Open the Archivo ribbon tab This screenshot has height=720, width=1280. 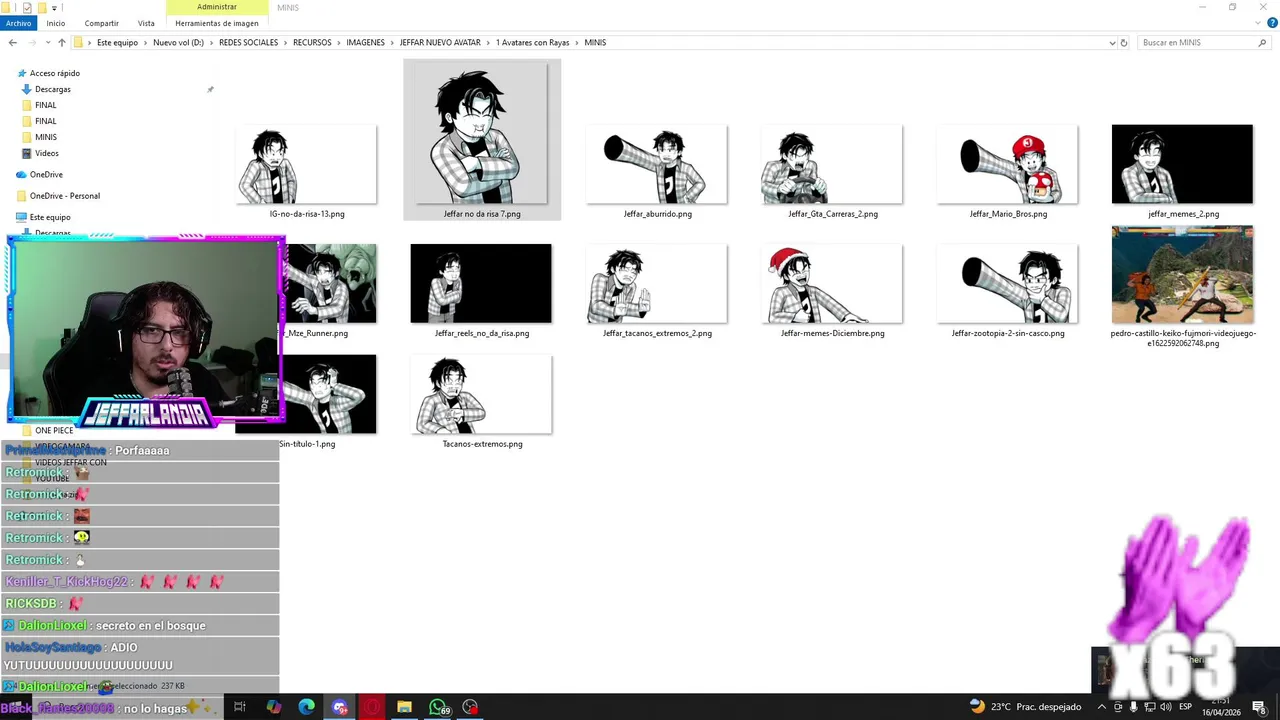tap(18, 23)
